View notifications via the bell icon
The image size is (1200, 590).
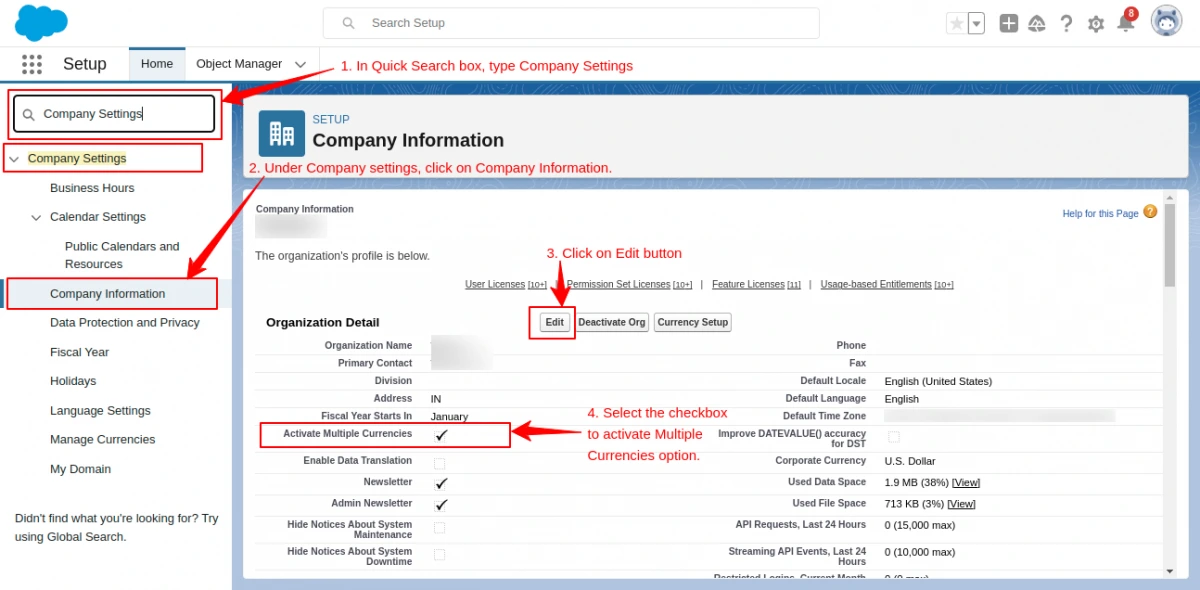pos(1125,23)
